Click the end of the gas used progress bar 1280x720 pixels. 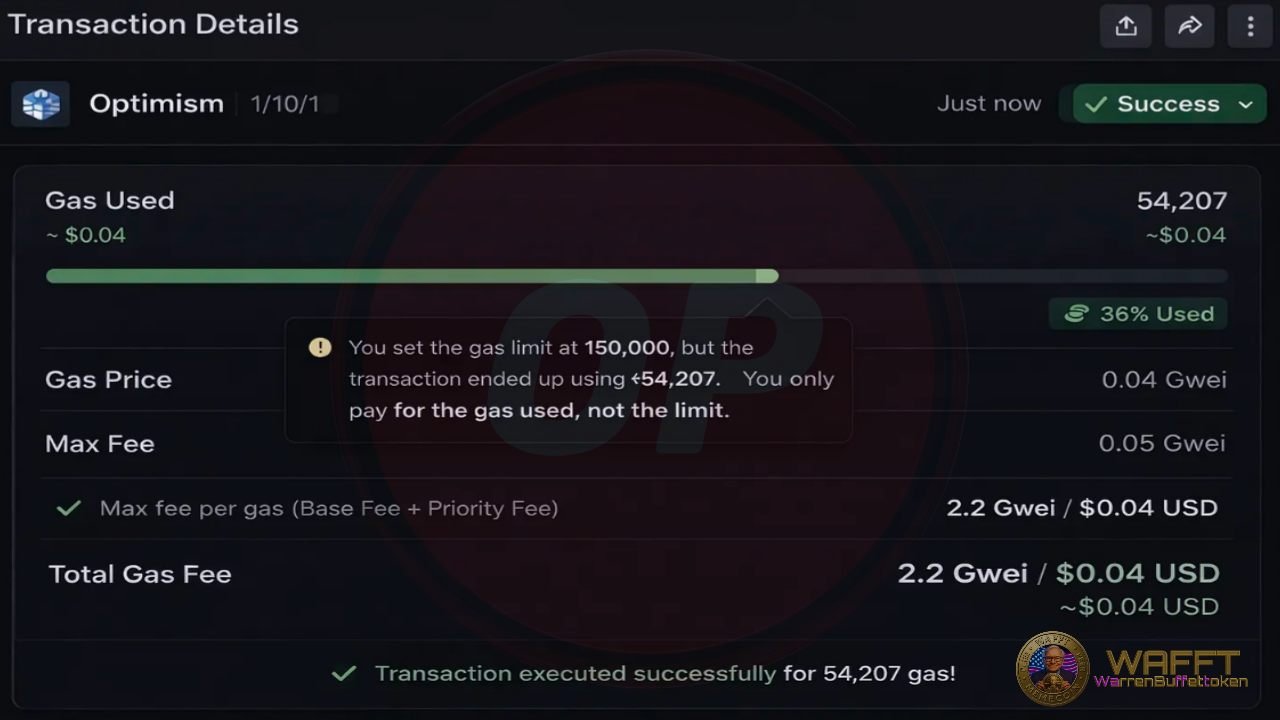[767, 276]
